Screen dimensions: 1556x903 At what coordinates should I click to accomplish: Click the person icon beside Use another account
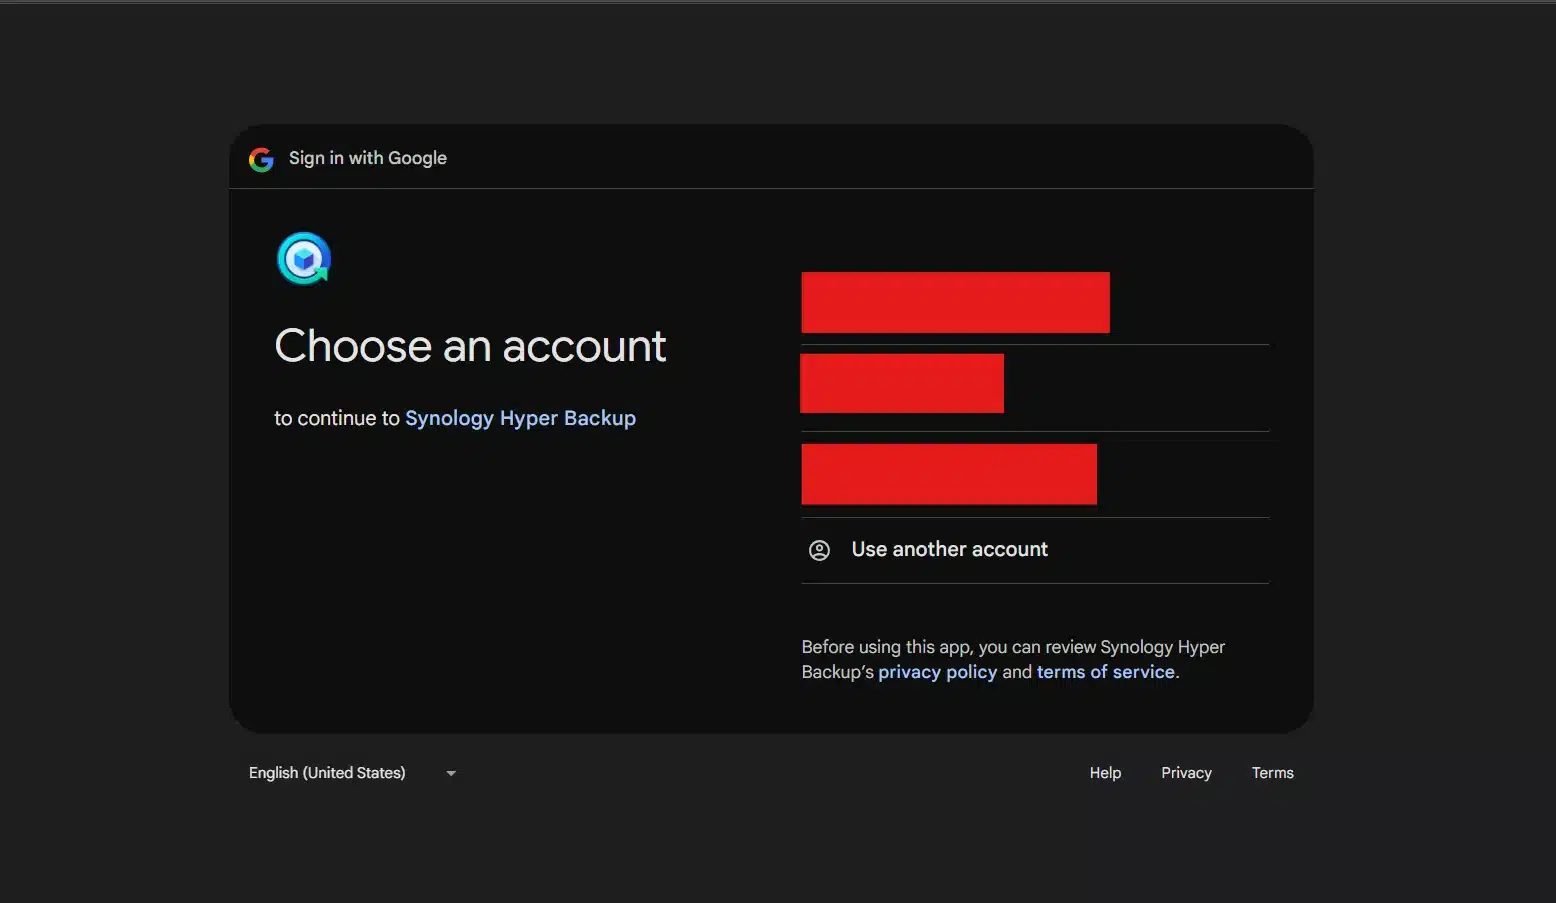pyautogui.click(x=820, y=550)
